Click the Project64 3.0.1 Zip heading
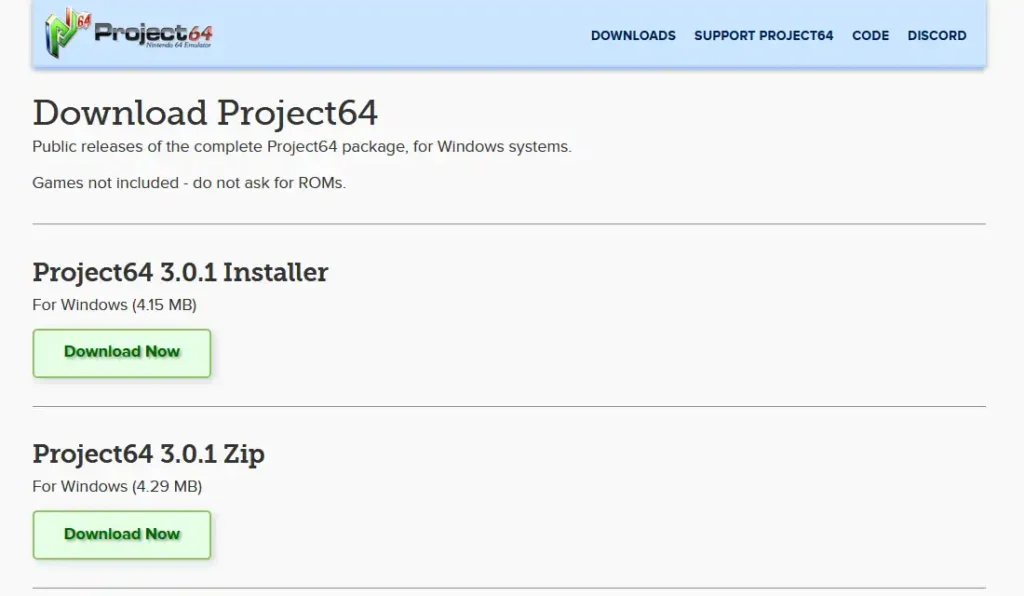The height and width of the screenshot is (596, 1024). tap(148, 454)
